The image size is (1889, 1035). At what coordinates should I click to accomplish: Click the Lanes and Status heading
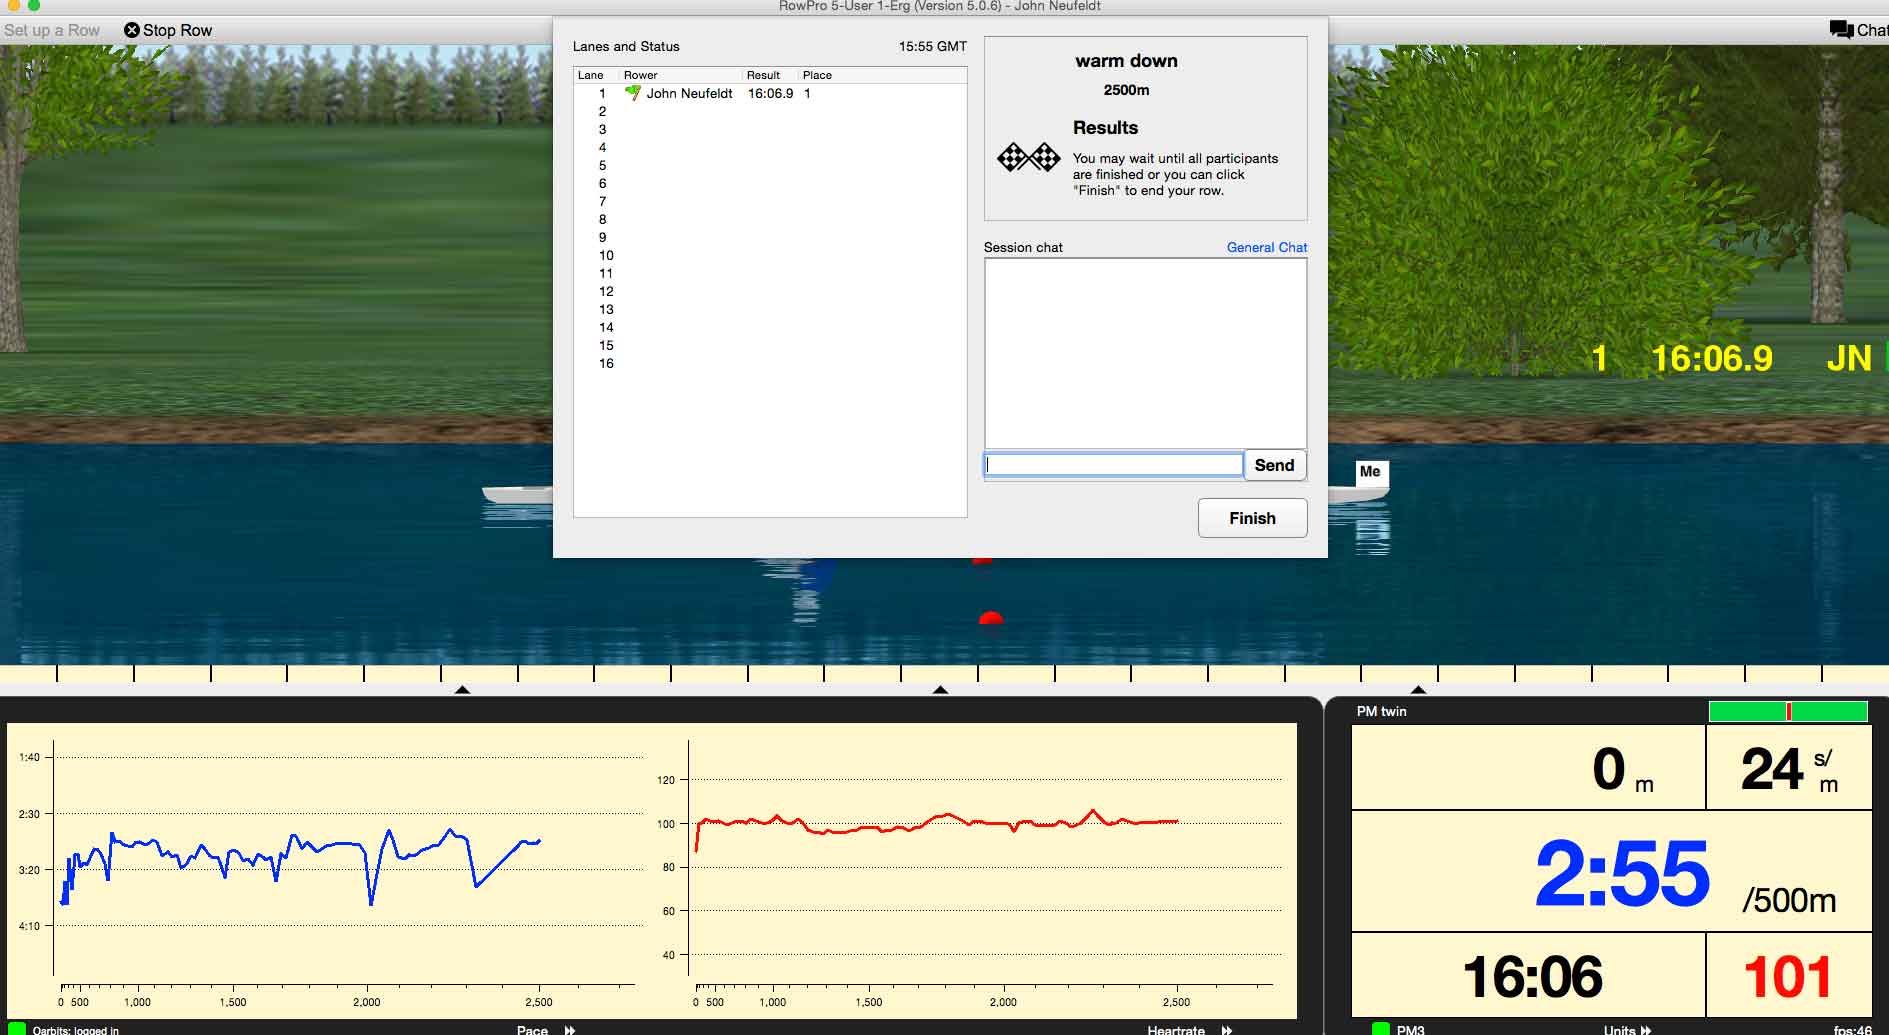[x=626, y=46]
